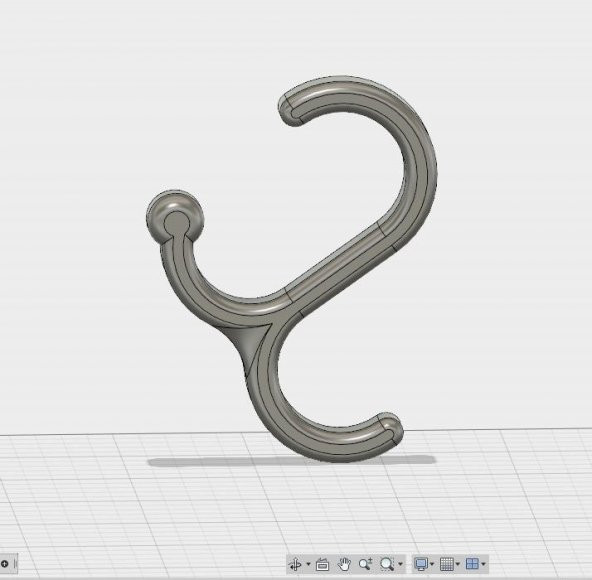
Task: Click the Zoom Window fit icon
Action: (387, 565)
